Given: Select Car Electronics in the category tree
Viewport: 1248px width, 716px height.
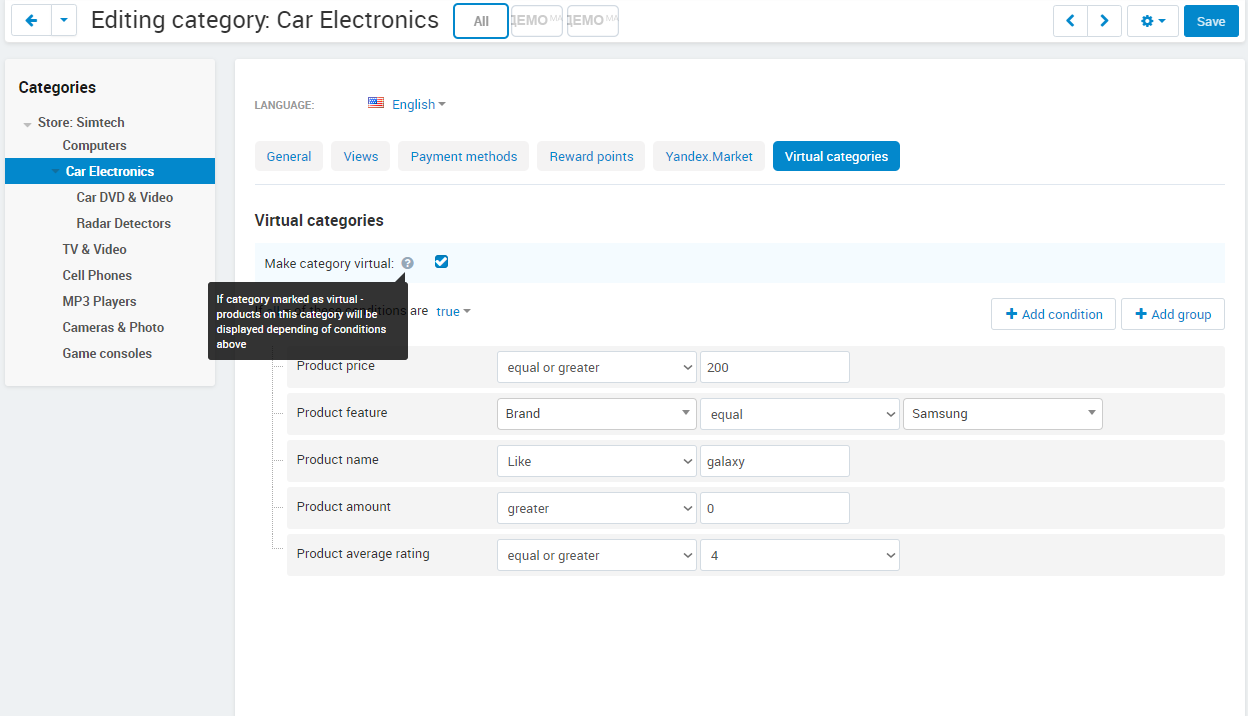Looking at the screenshot, I should pos(110,171).
